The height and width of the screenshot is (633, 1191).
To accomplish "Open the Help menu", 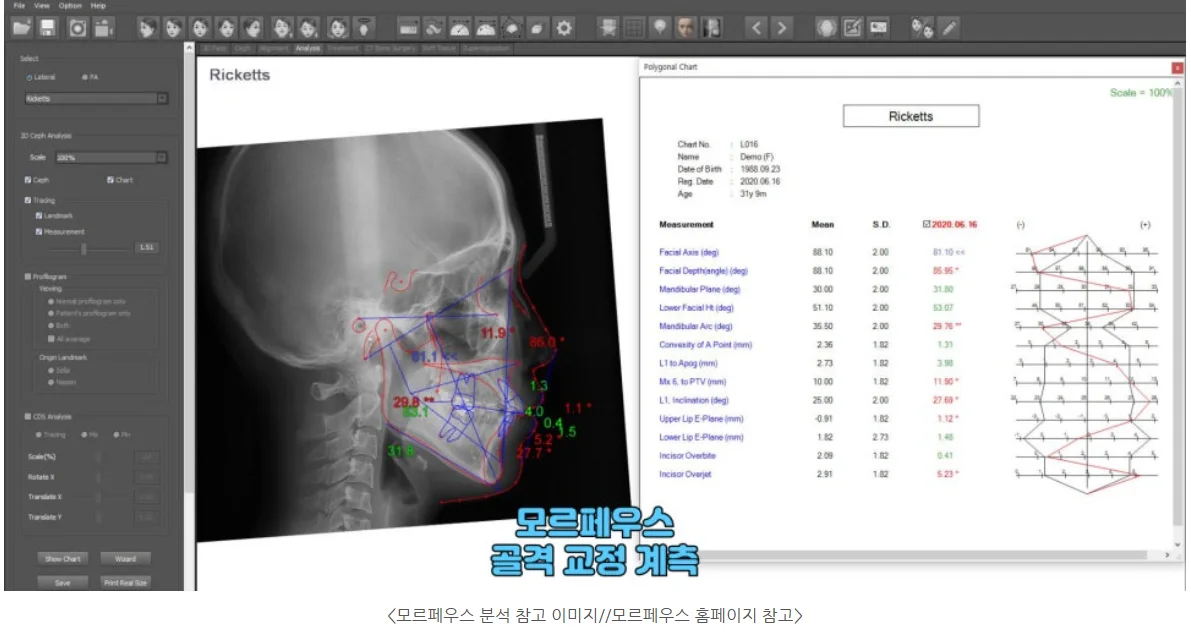I will (99, 5).
